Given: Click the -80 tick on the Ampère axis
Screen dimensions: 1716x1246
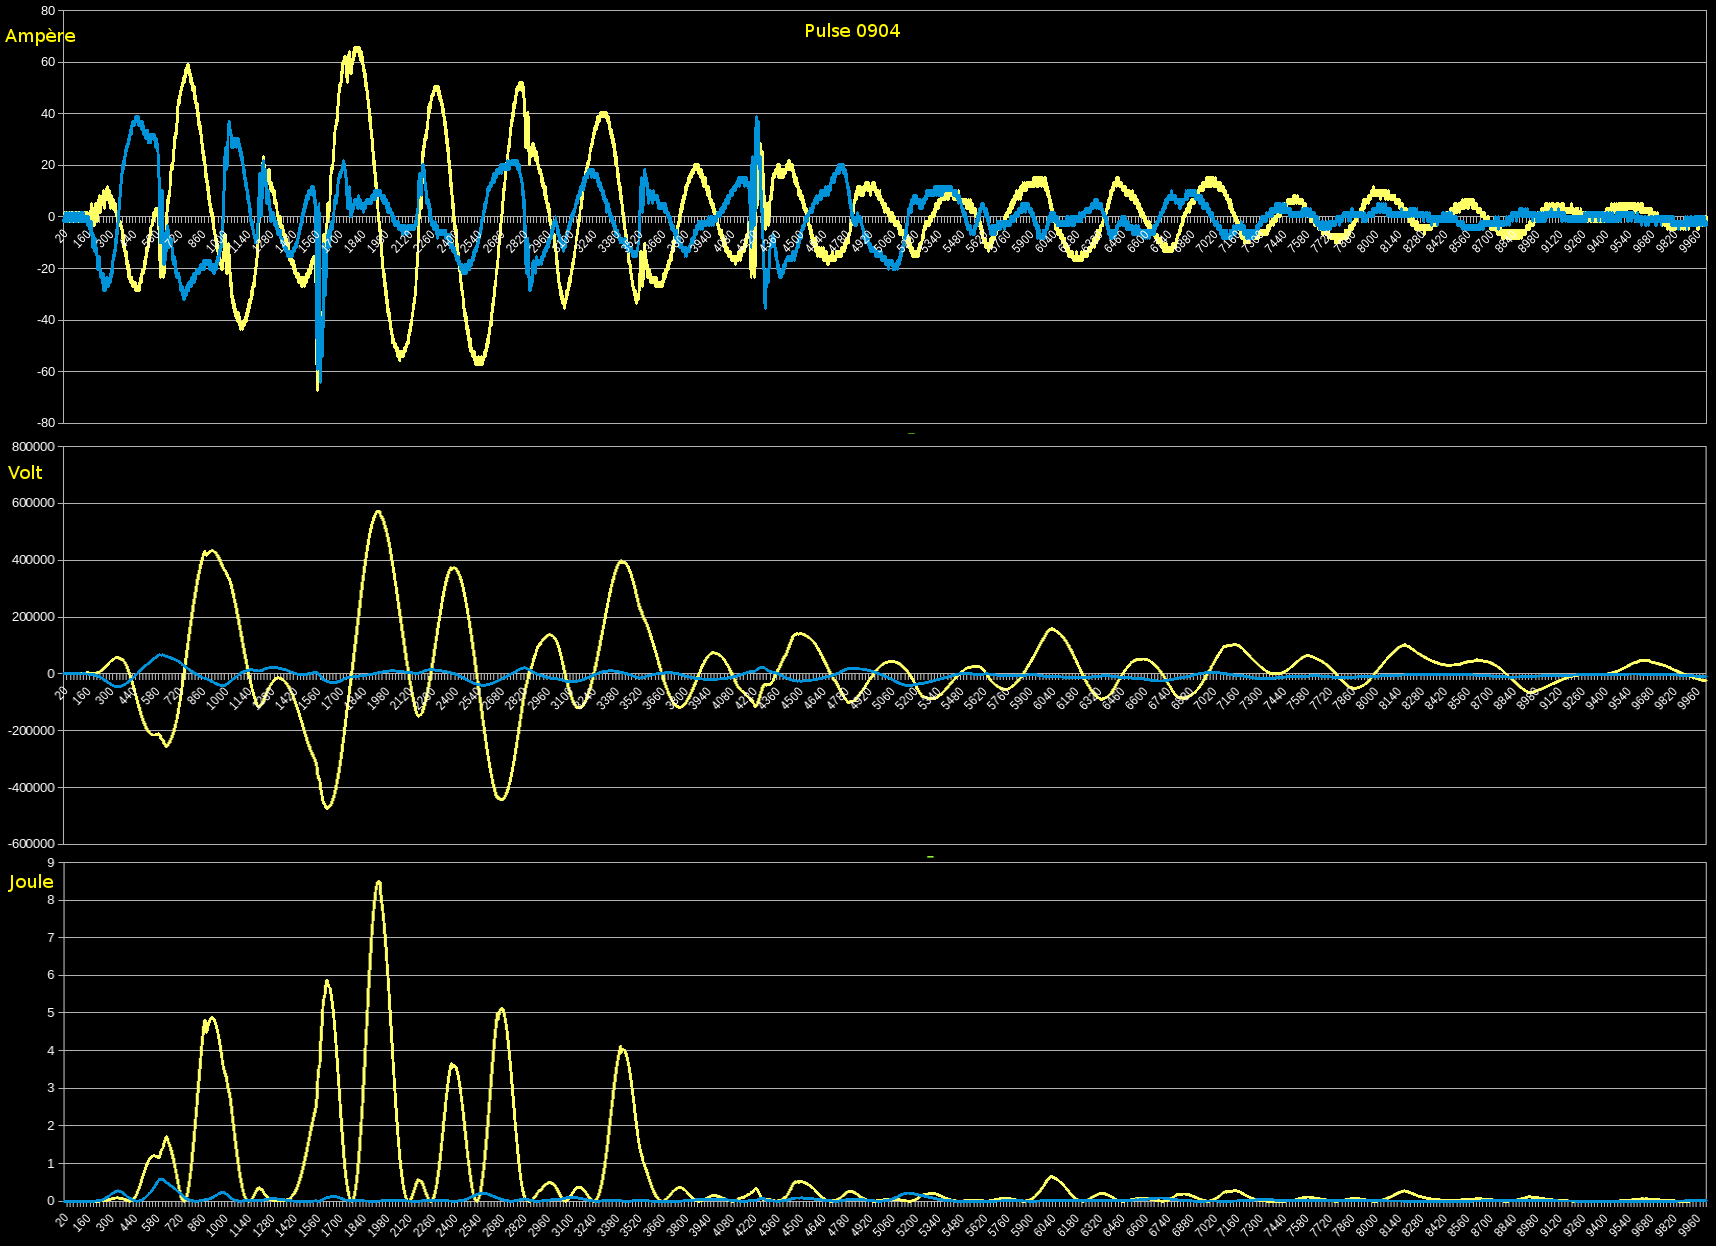Looking at the screenshot, I should (x=46, y=423).
